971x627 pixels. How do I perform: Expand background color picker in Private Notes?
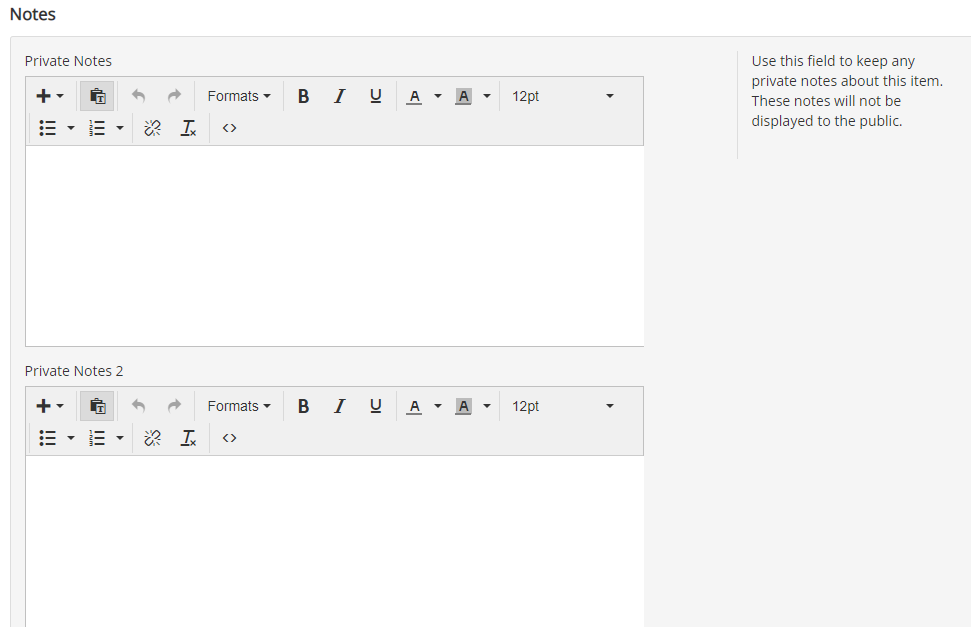pos(487,96)
